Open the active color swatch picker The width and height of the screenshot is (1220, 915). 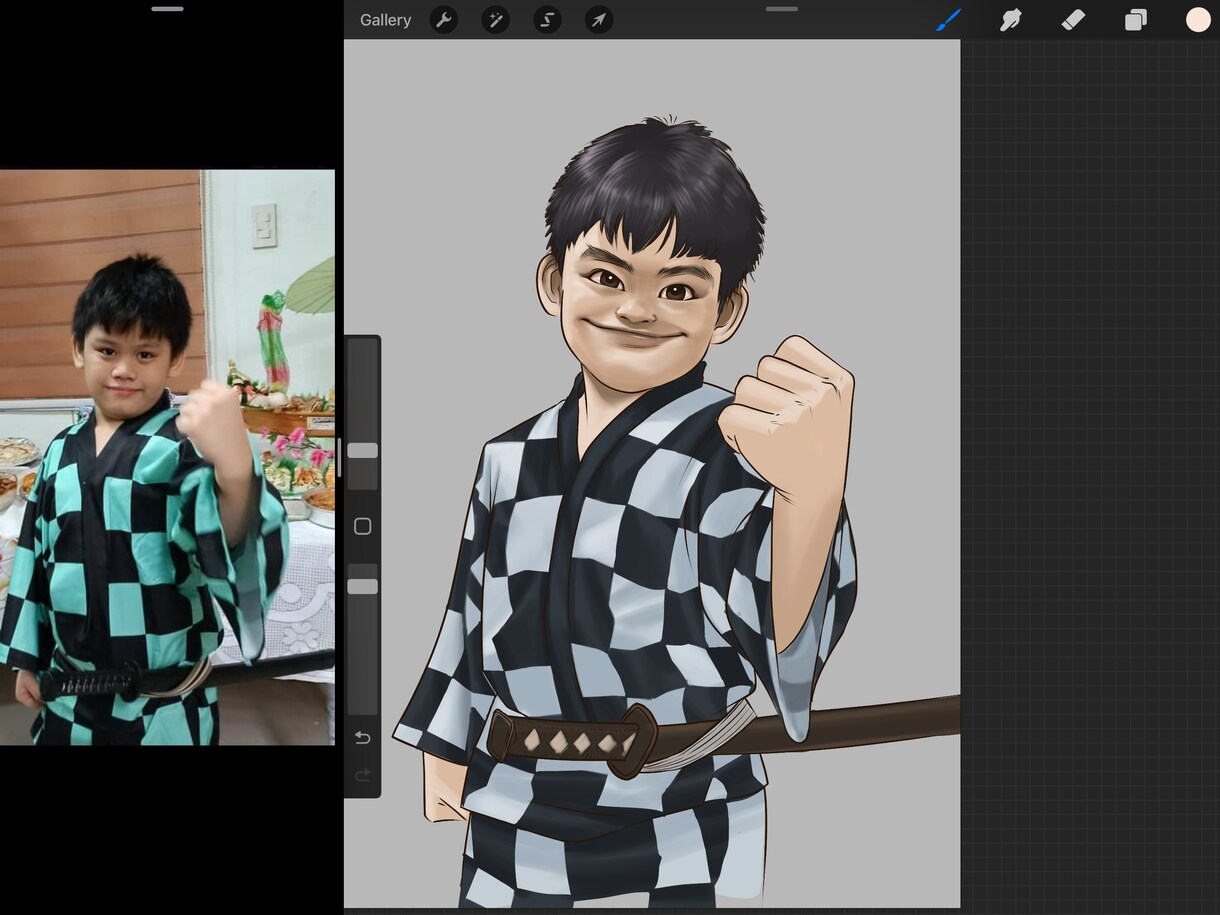pos(1198,20)
